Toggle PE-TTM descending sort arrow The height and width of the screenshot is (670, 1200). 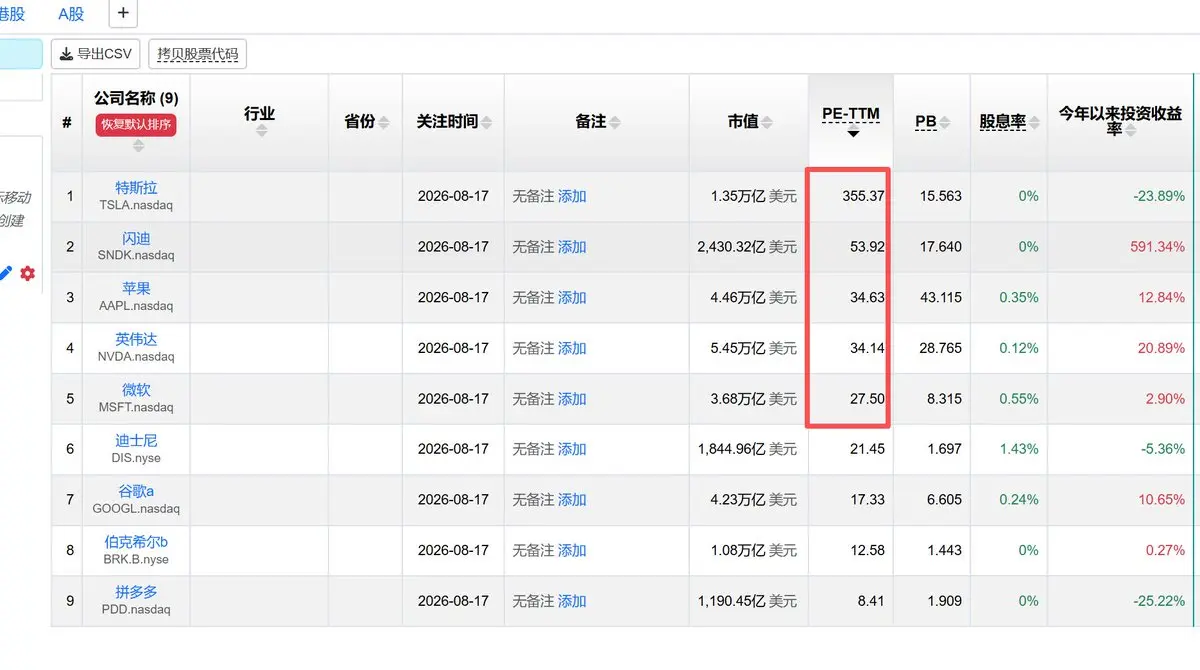click(852, 133)
